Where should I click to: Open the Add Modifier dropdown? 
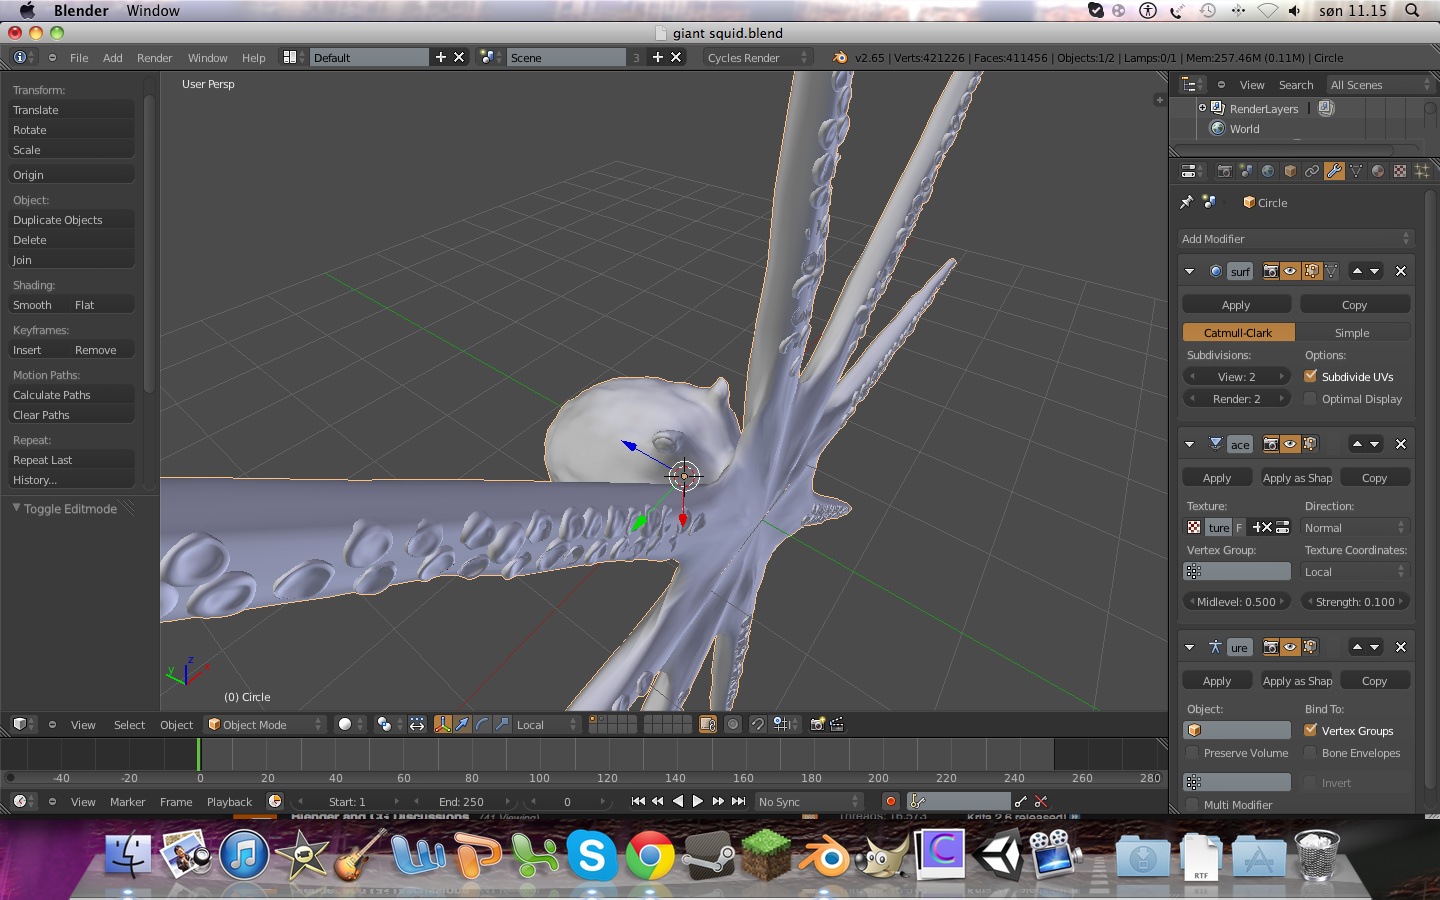(x=1295, y=239)
